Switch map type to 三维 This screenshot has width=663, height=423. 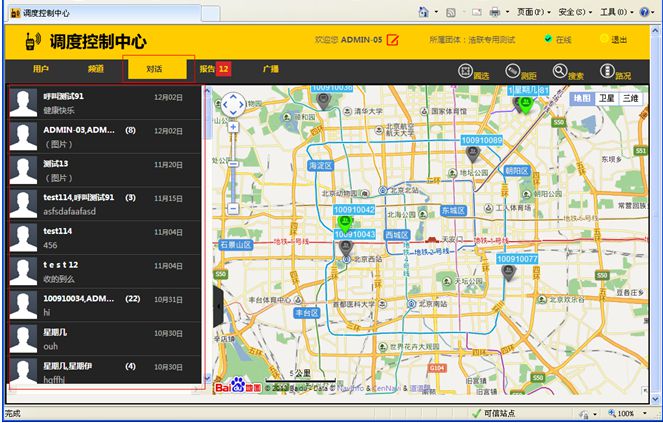(x=630, y=98)
